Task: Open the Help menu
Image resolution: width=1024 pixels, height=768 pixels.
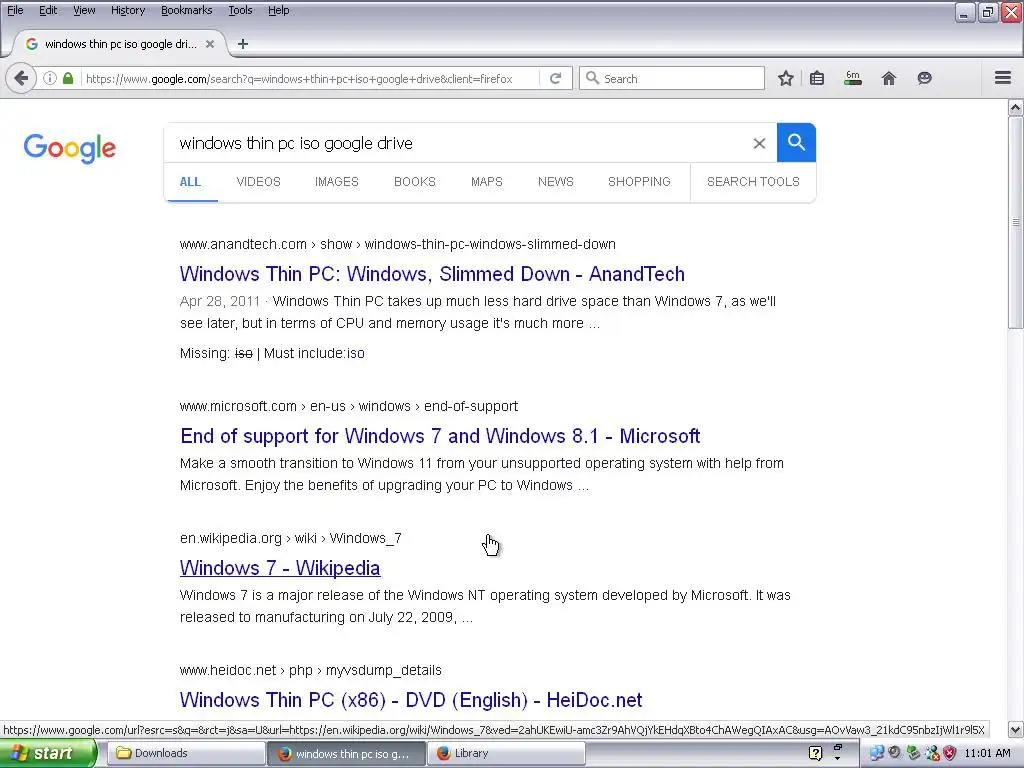Action: tap(278, 10)
